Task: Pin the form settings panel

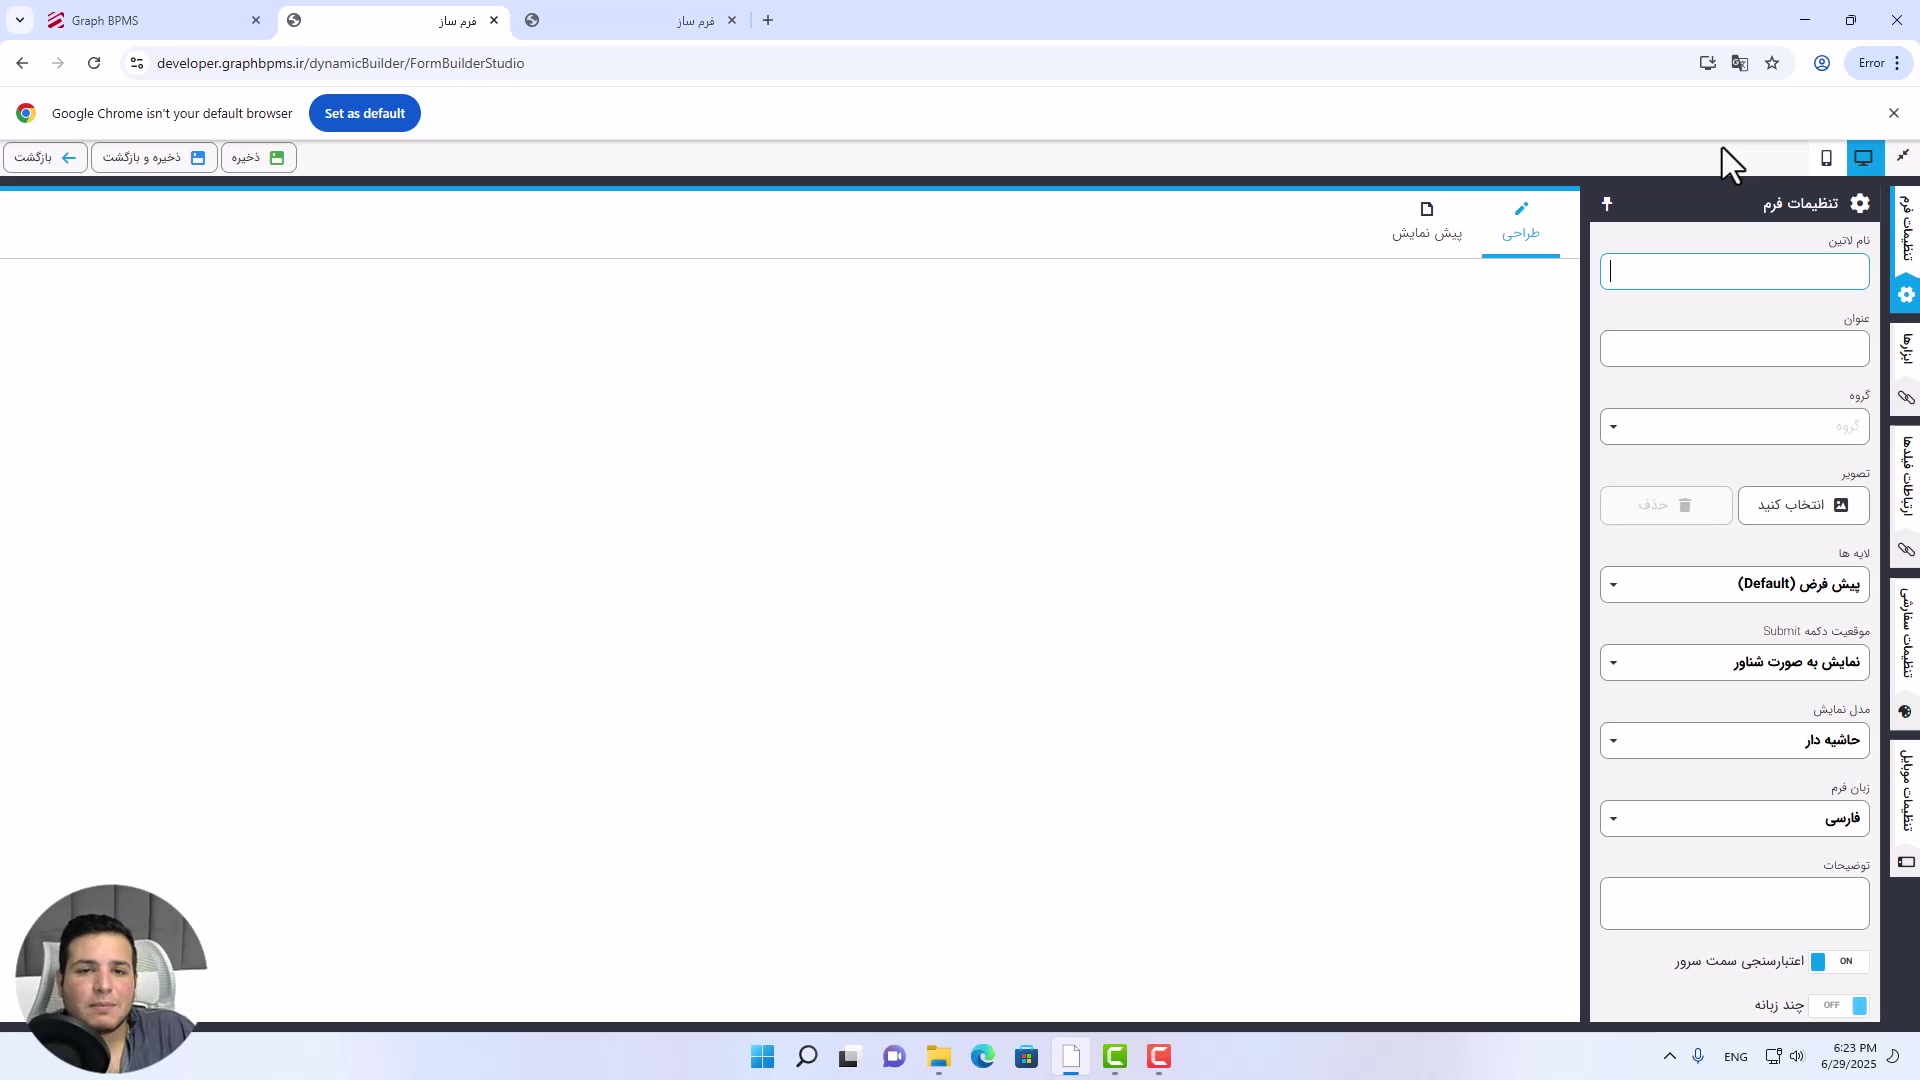Action: pos(1607,204)
